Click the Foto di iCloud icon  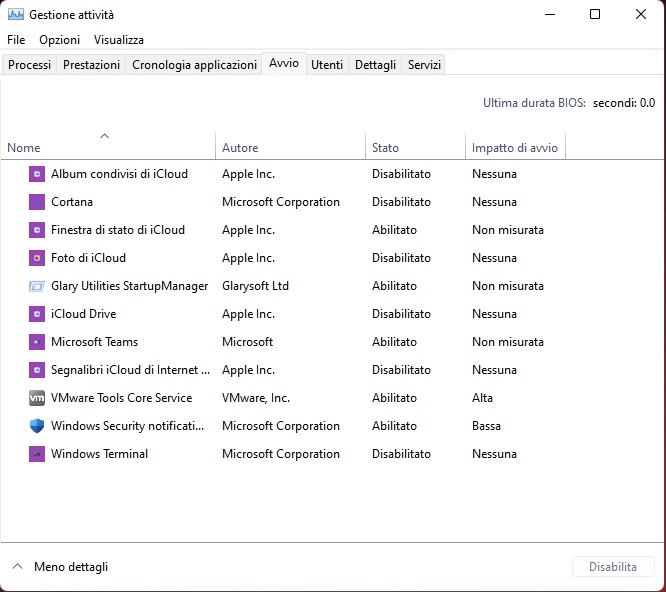(x=37, y=258)
